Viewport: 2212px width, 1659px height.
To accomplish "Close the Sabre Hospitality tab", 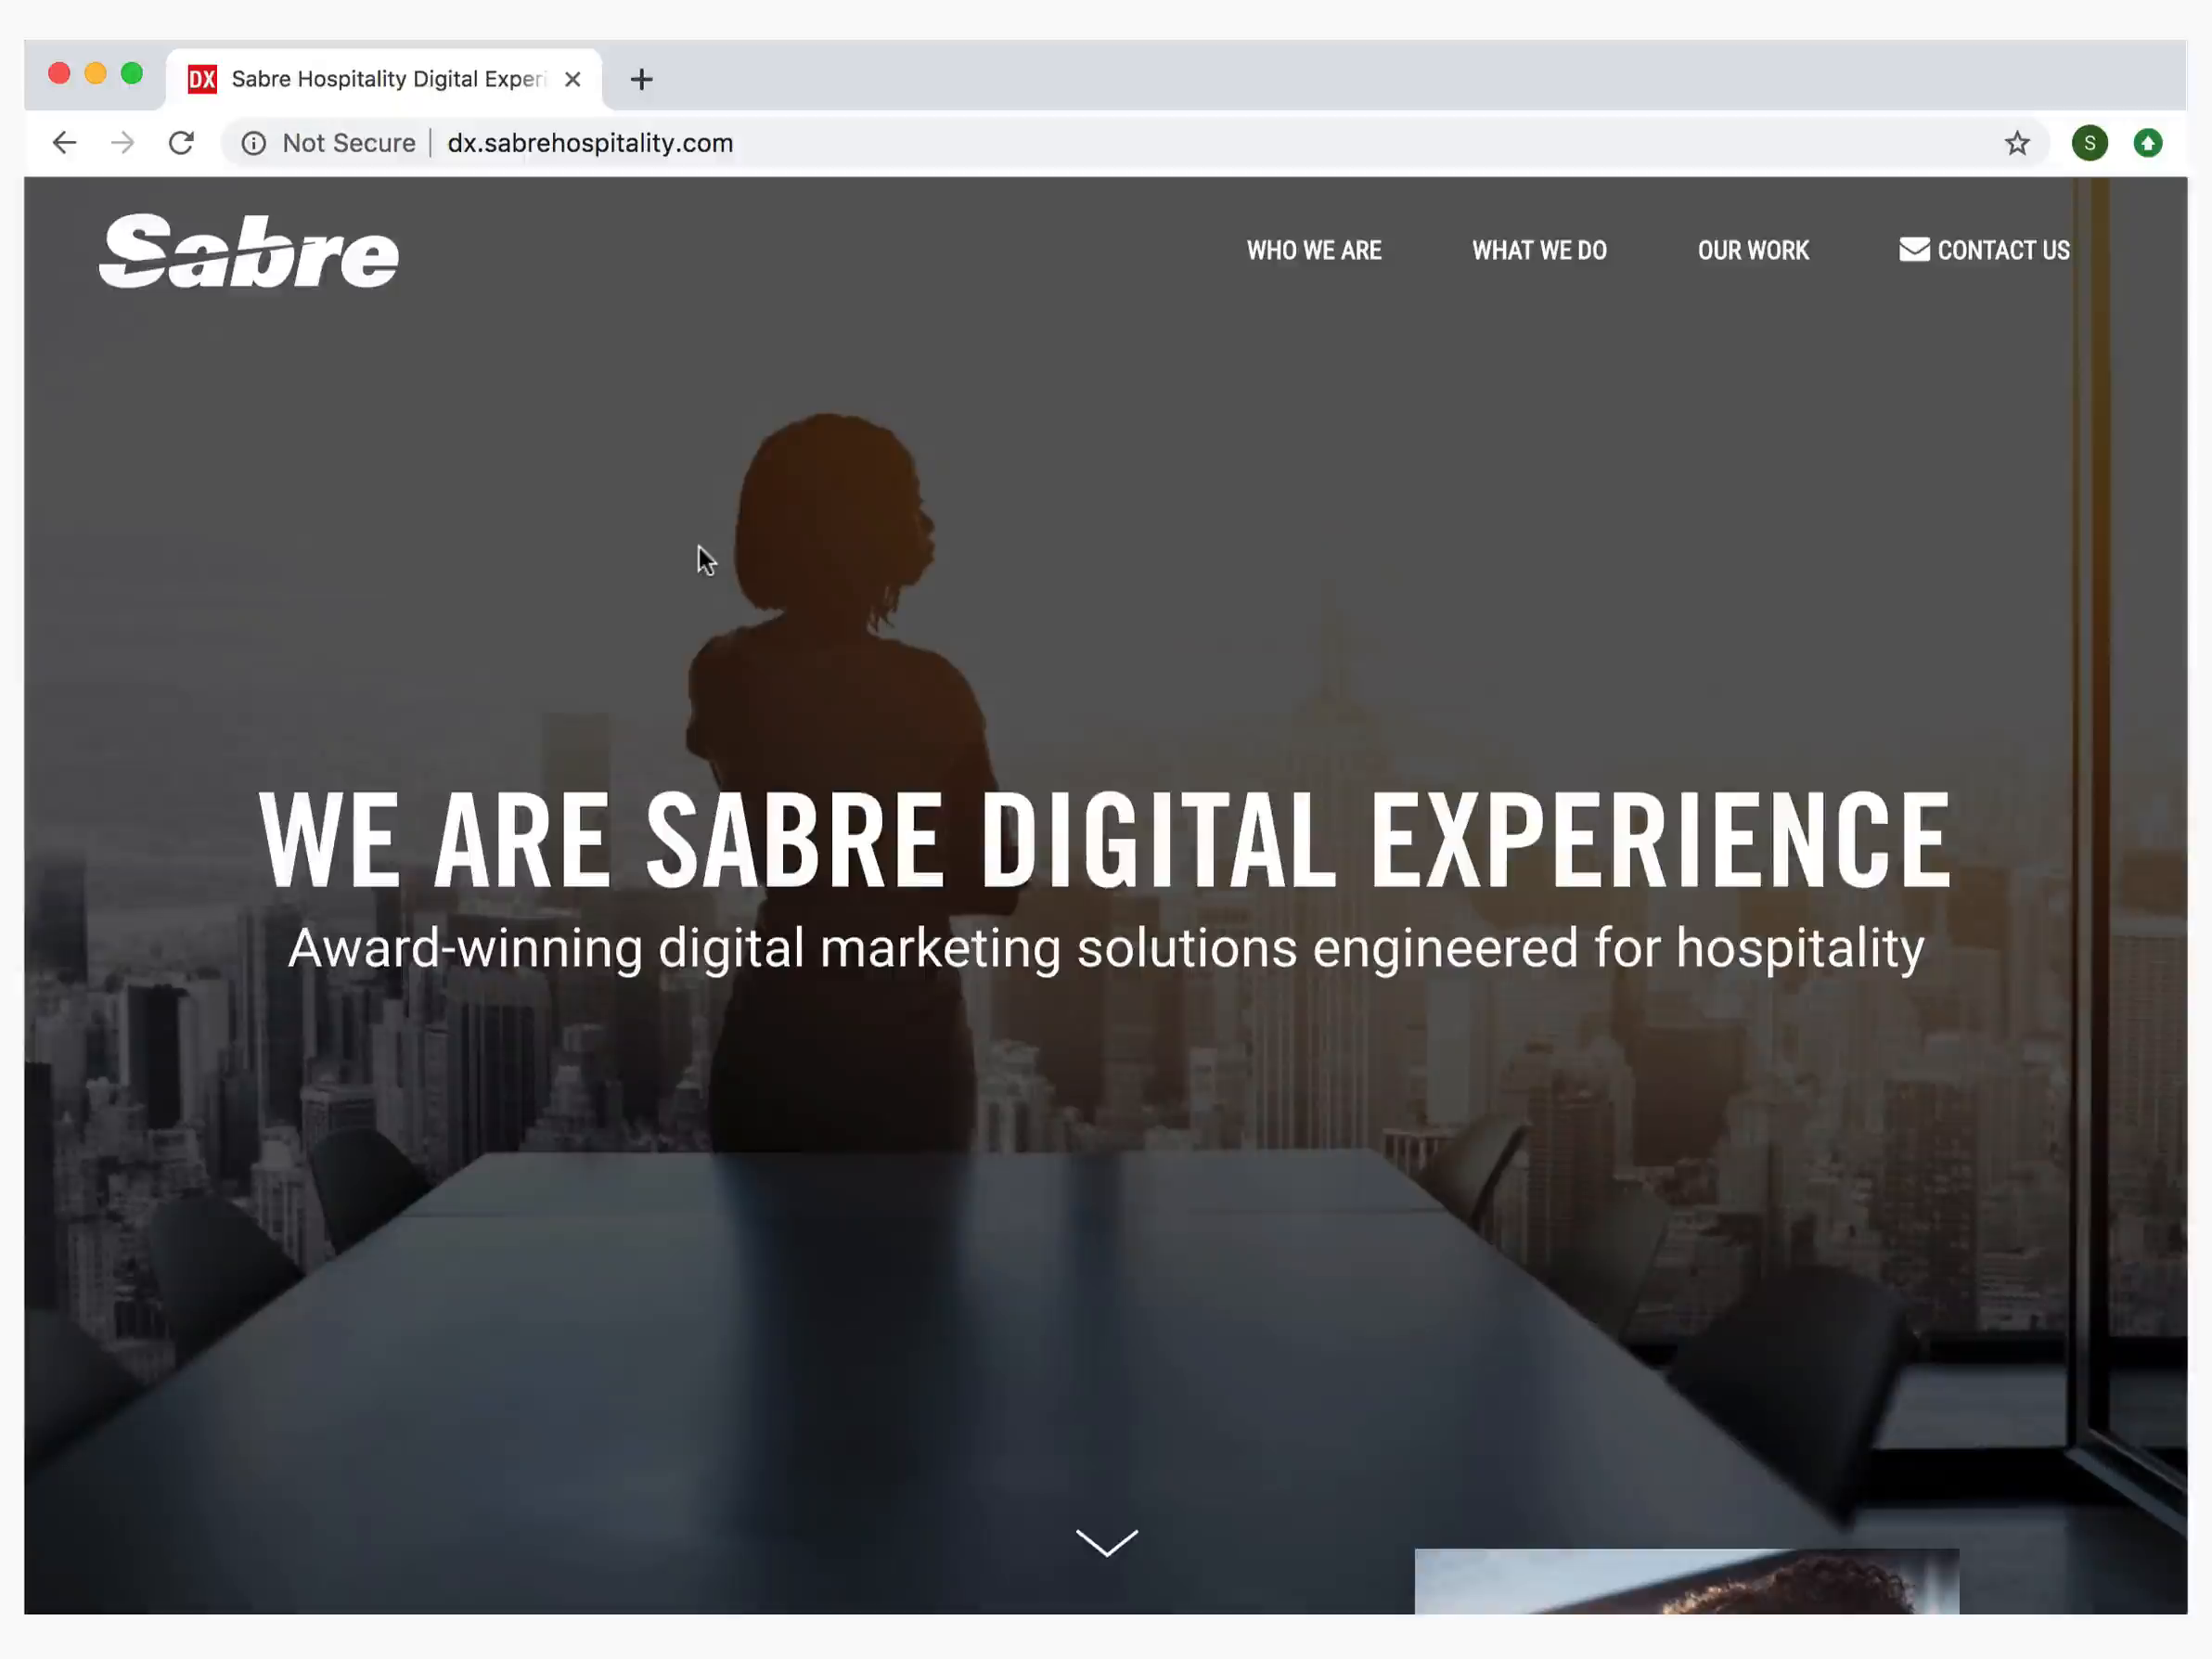I will click(x=572, y=79).
